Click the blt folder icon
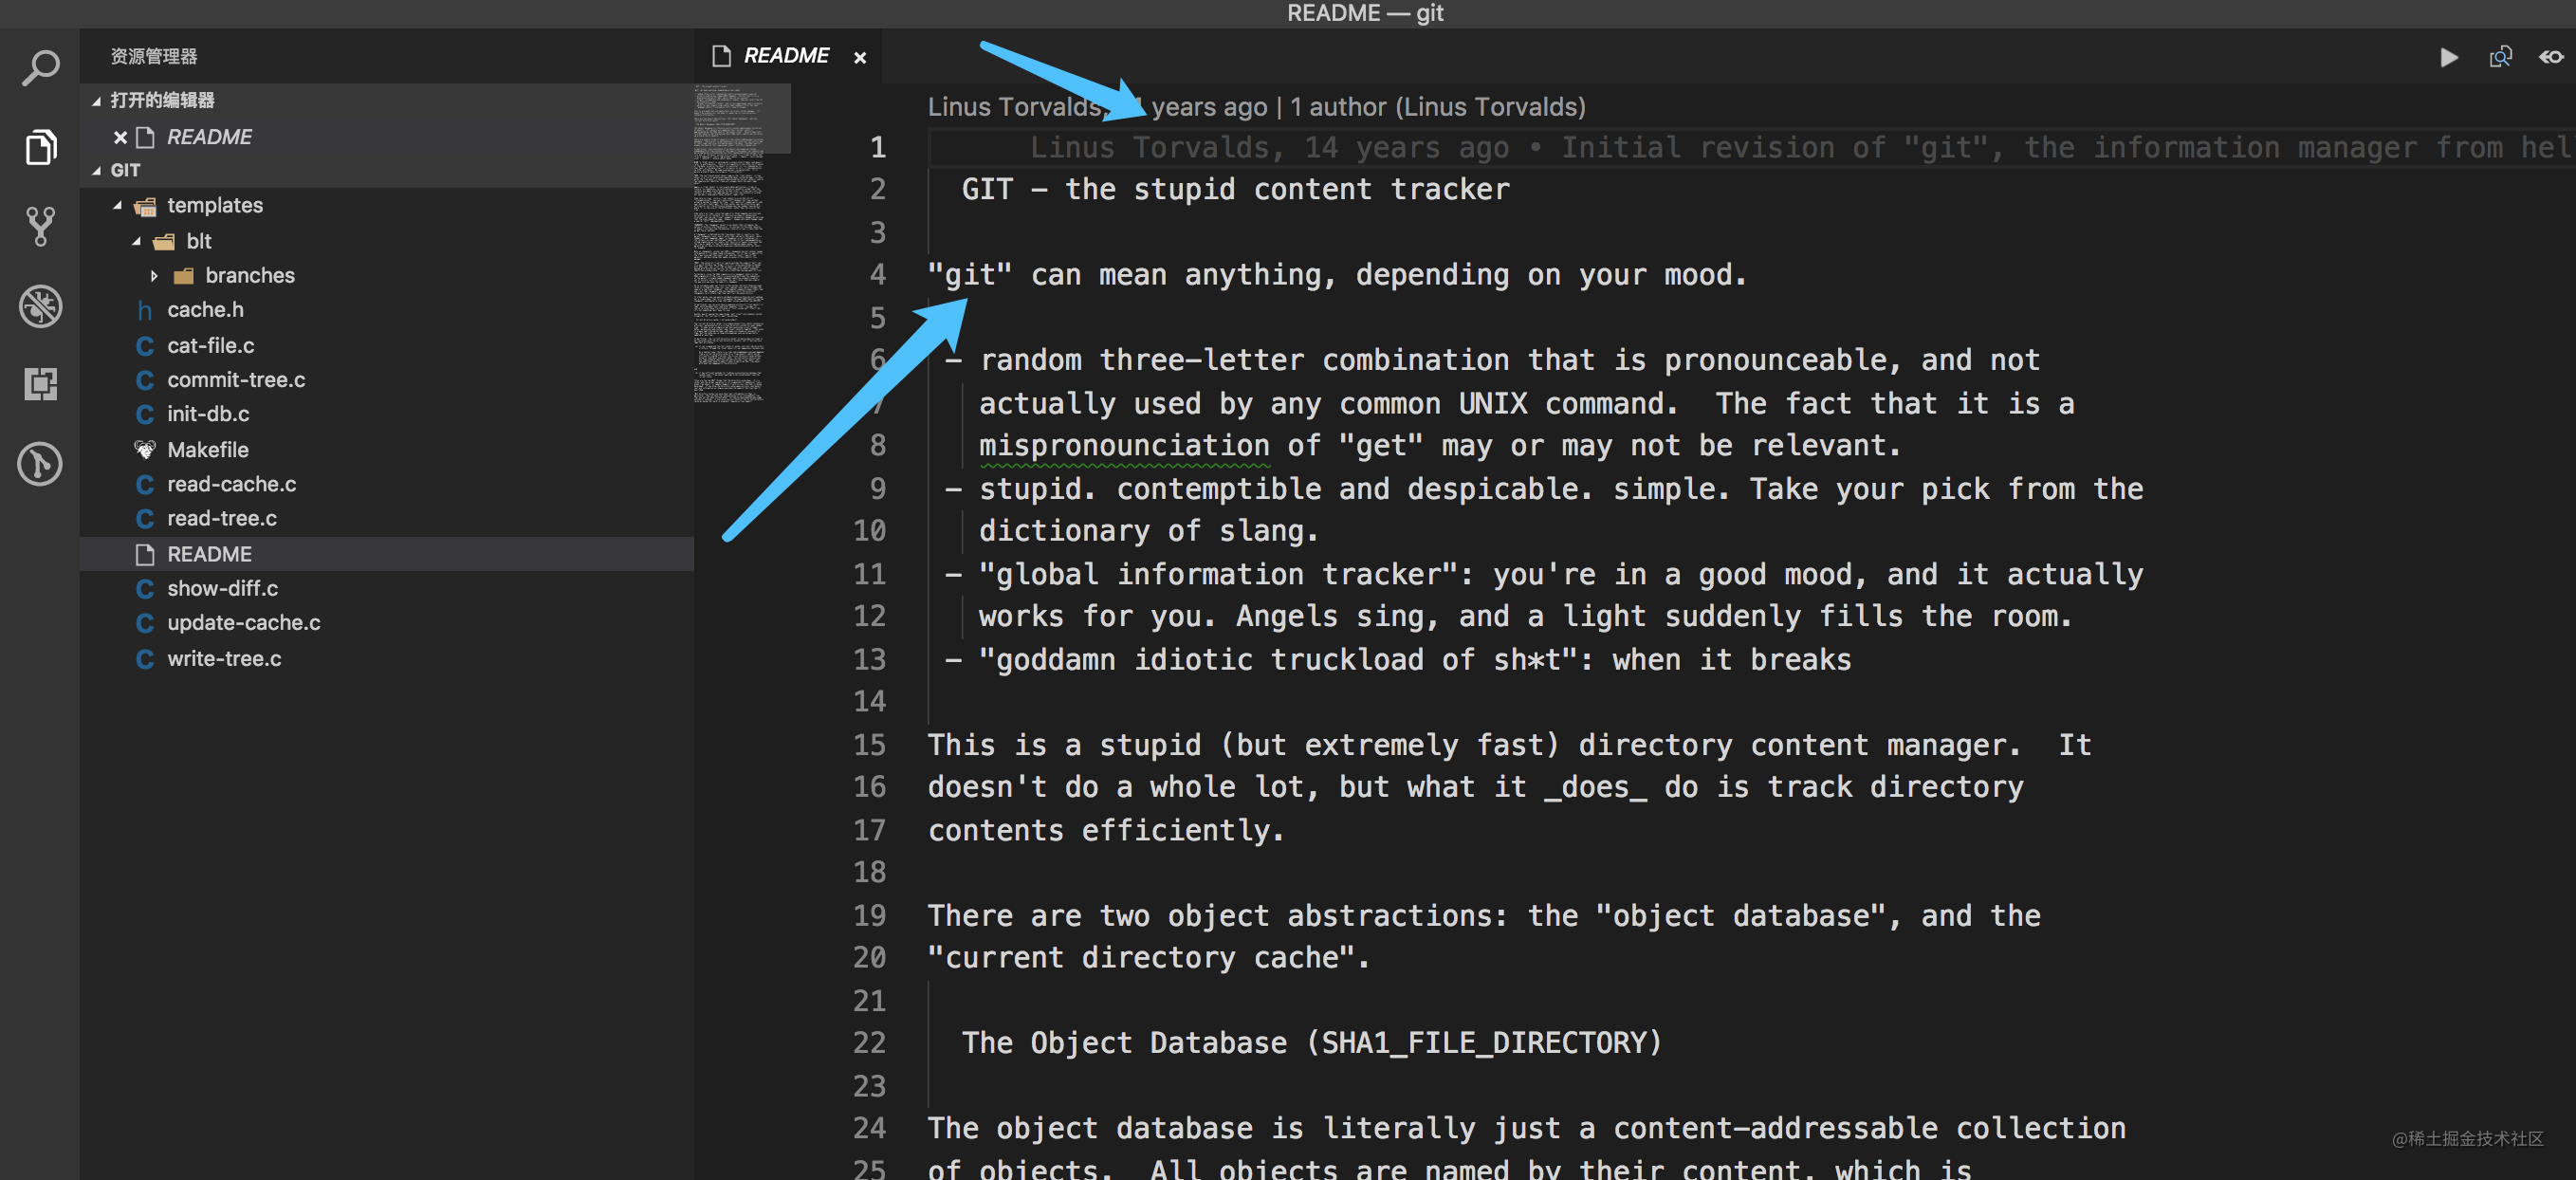 point(164,241)
